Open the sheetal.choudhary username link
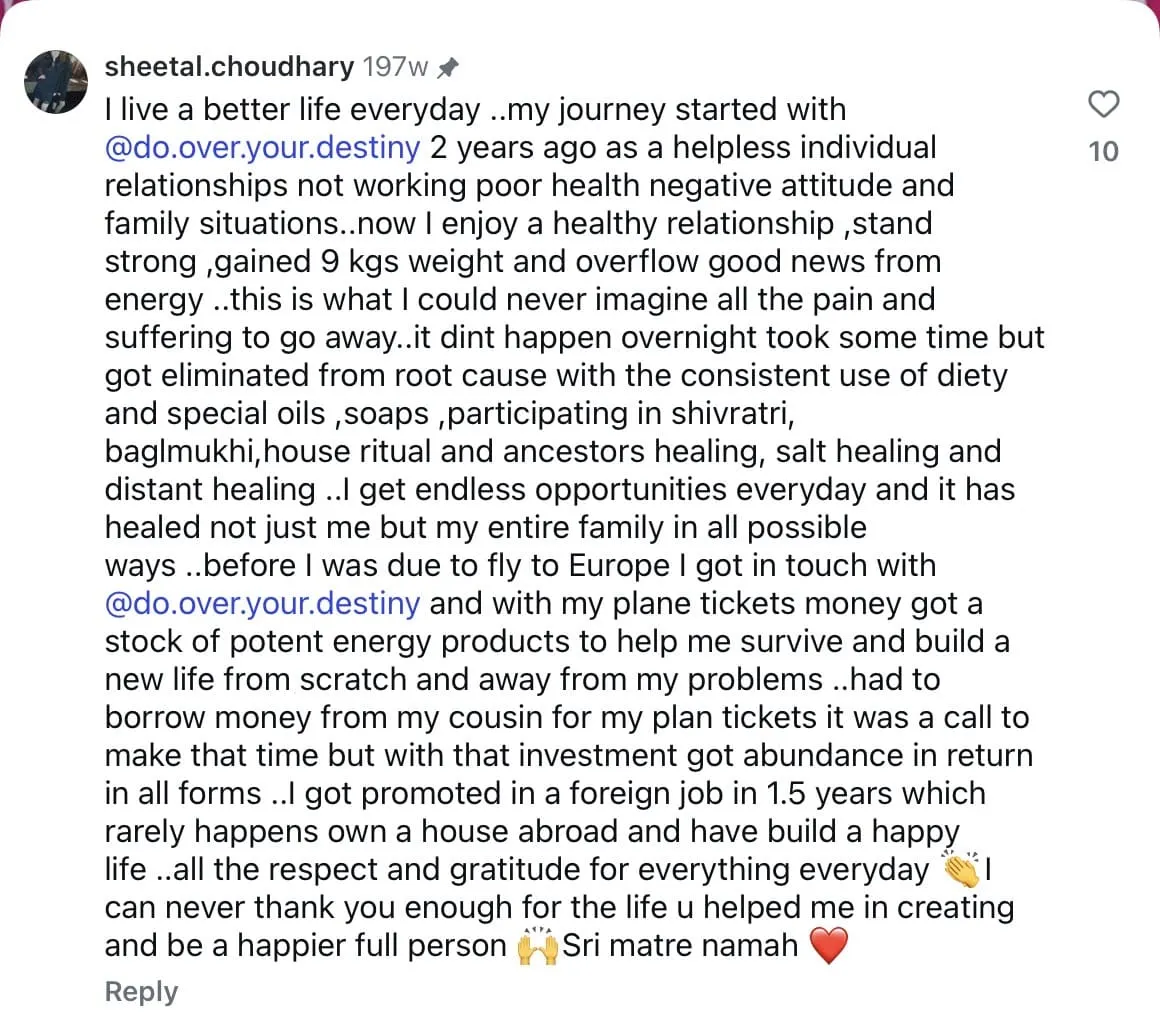The height and width of the screenshot is (1016, 1160). [x=229, y=67]
